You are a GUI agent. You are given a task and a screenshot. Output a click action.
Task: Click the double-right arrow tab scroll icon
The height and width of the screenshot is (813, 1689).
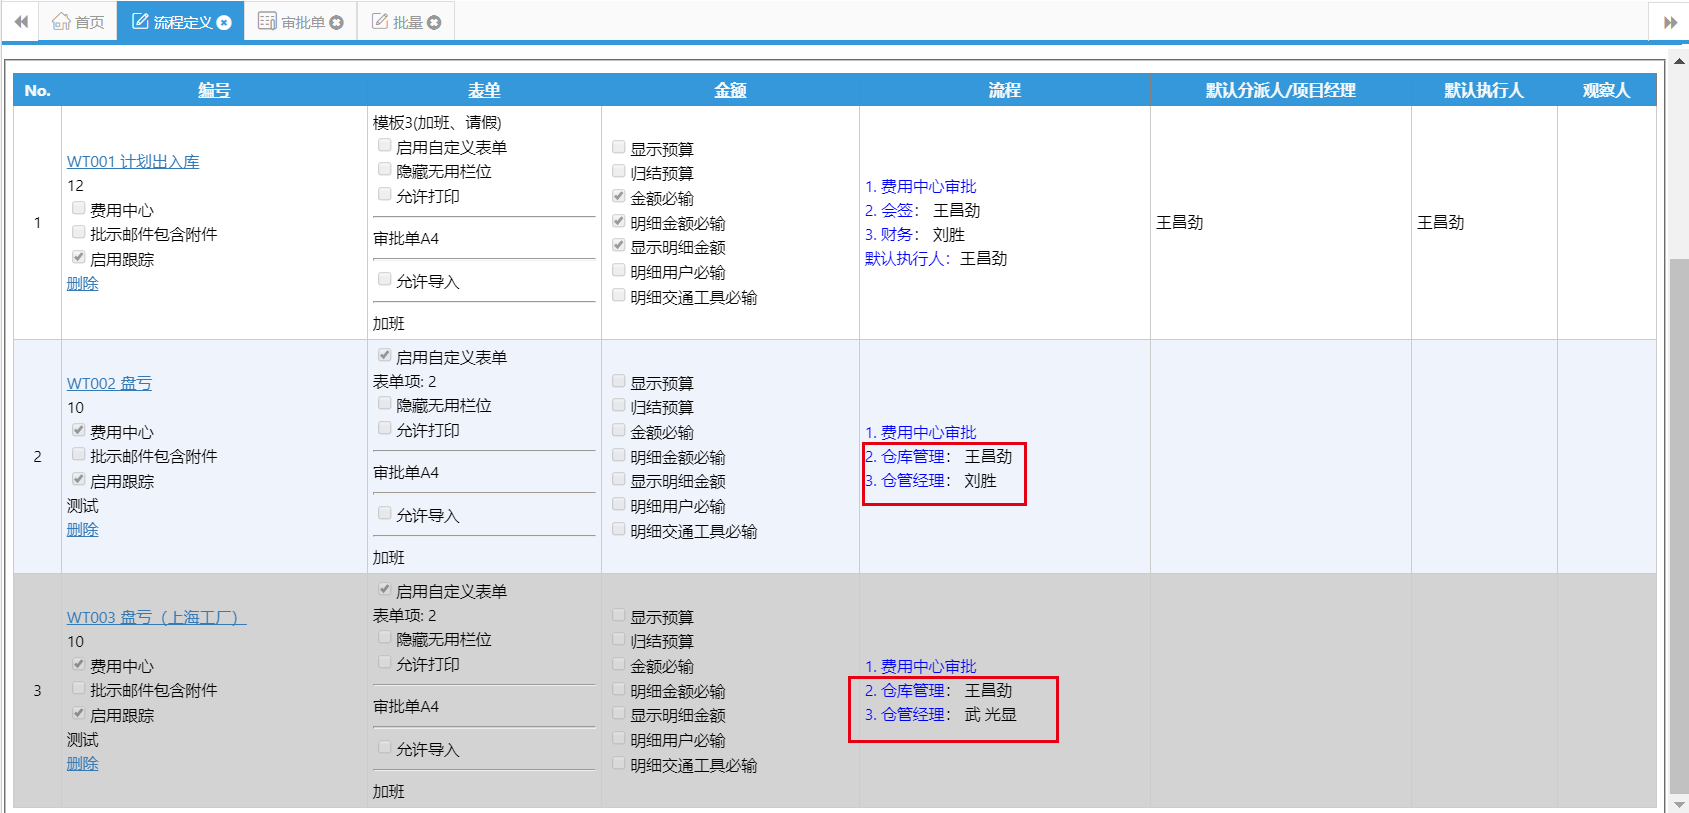[x=1669, y=22]
